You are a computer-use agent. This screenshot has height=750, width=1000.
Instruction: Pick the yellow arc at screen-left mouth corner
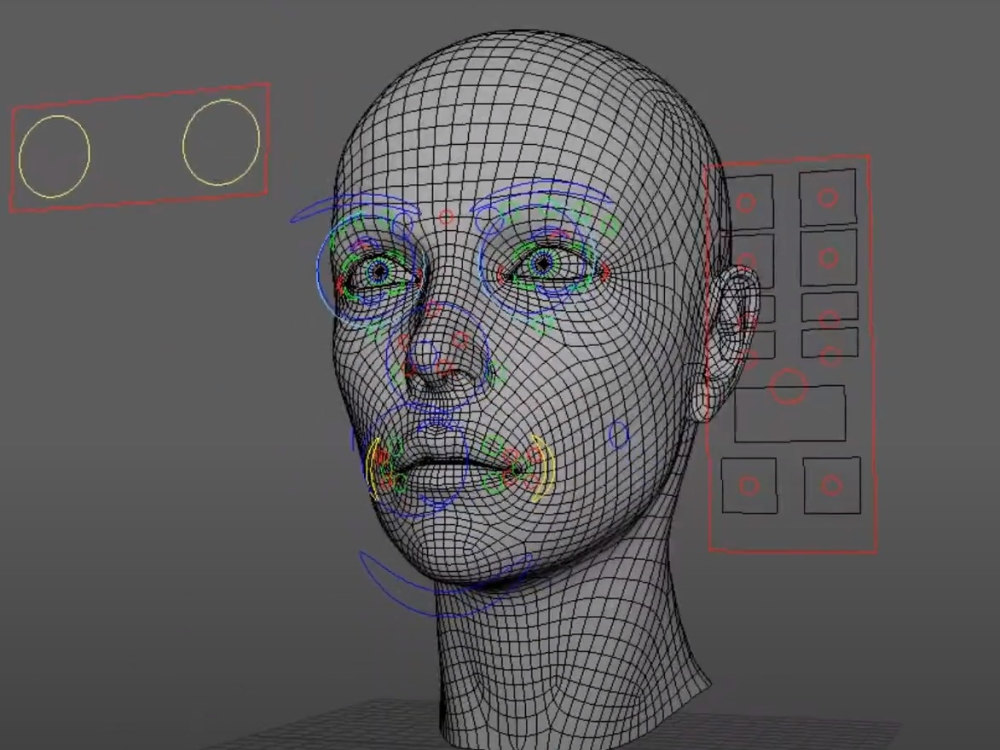click(372, 469)
